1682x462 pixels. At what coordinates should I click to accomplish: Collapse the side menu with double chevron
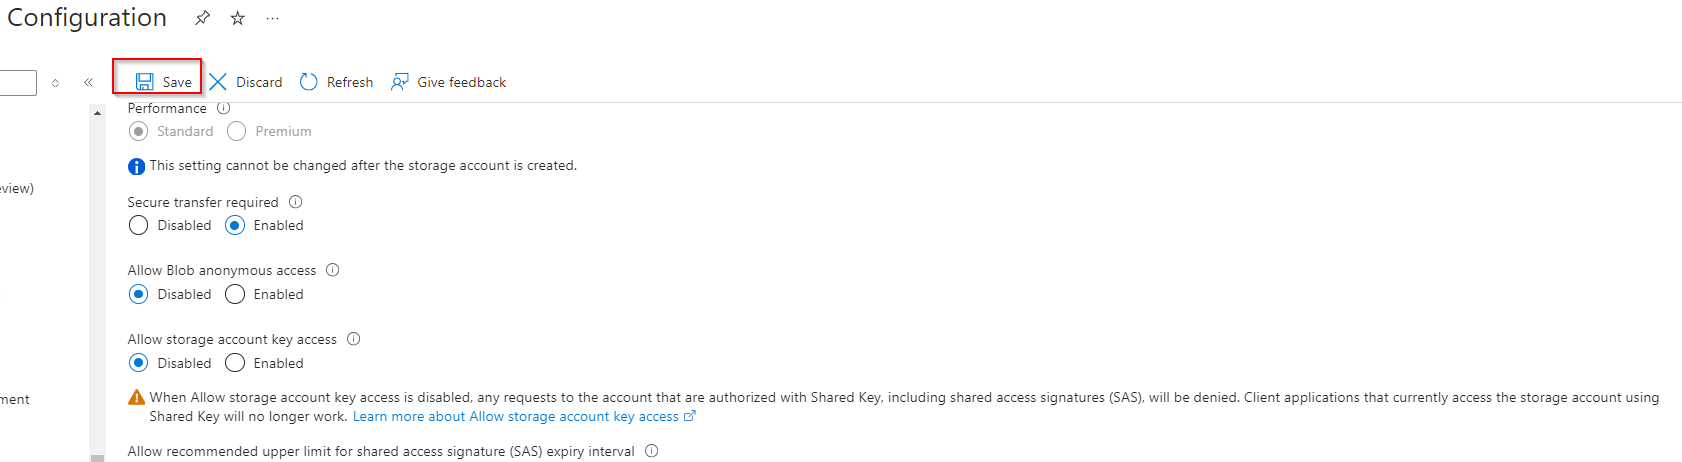(x=88, y=82)
